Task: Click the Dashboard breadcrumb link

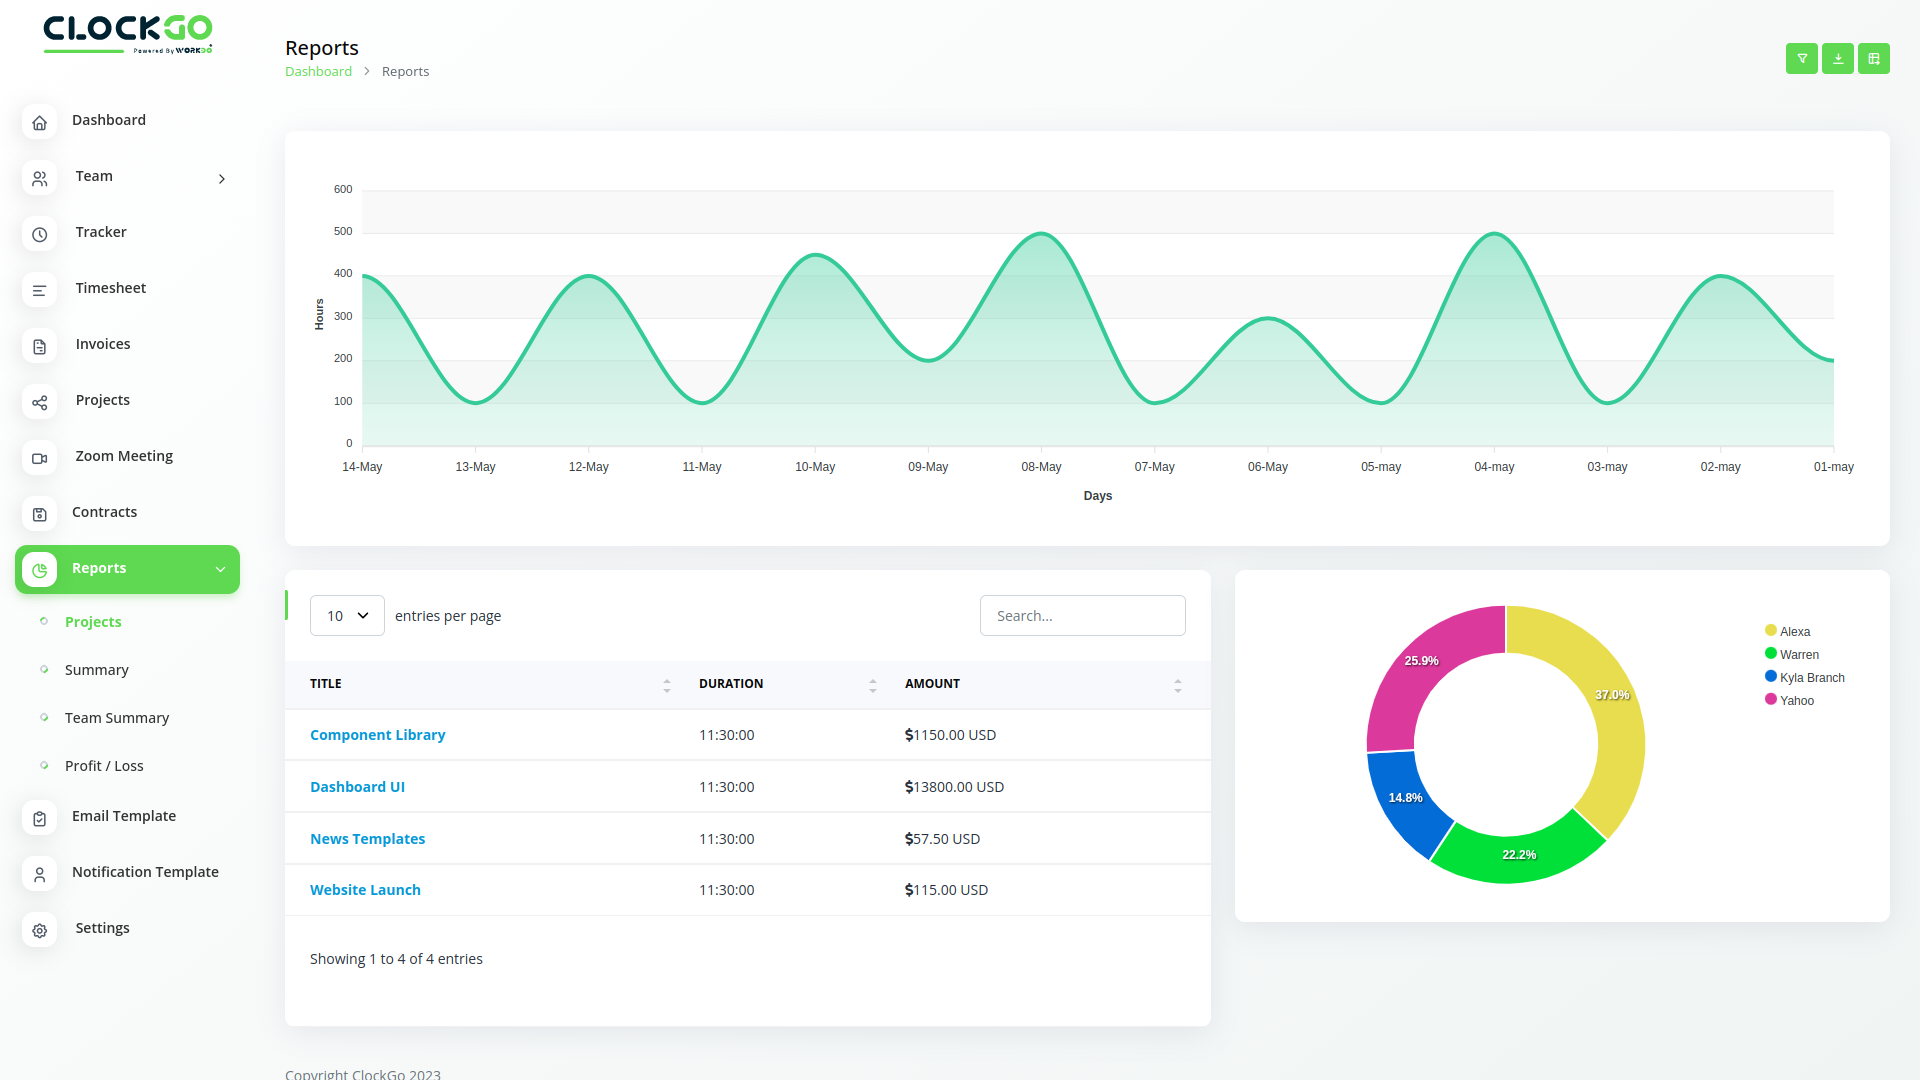Action: (318, 72)
